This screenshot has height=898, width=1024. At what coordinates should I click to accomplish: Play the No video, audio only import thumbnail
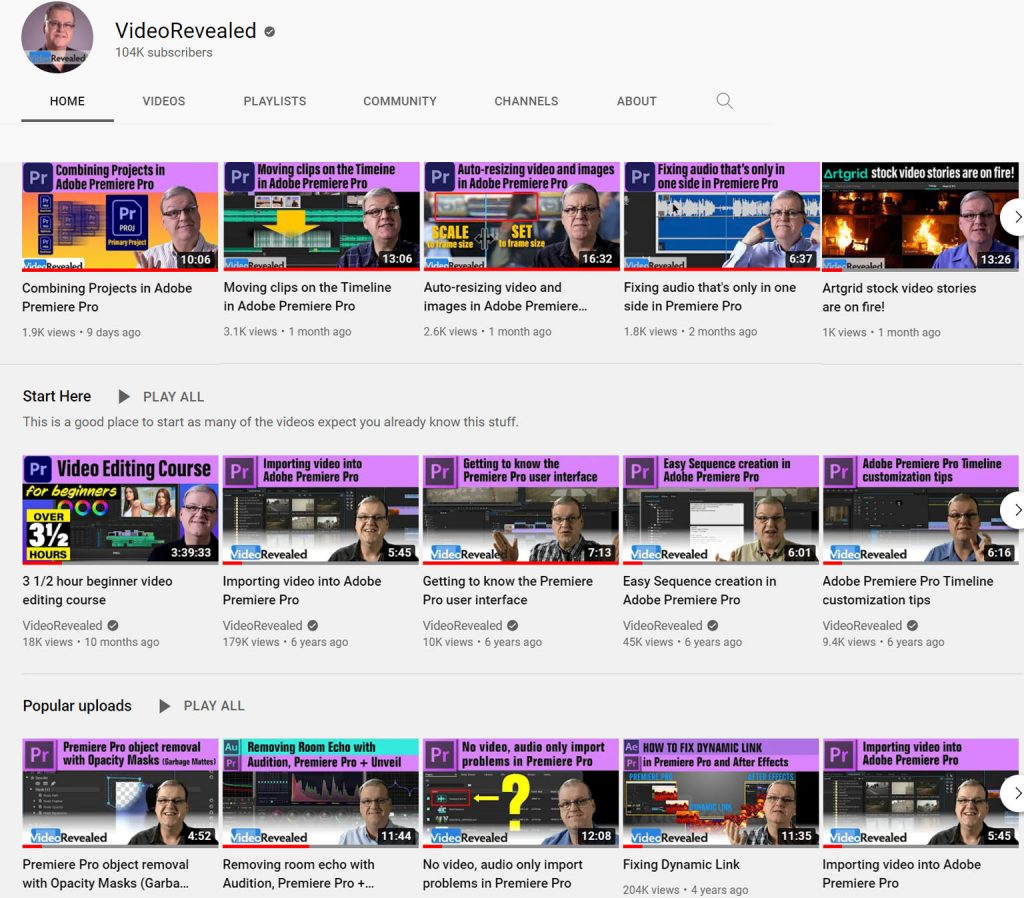click(x=520, y=793)
